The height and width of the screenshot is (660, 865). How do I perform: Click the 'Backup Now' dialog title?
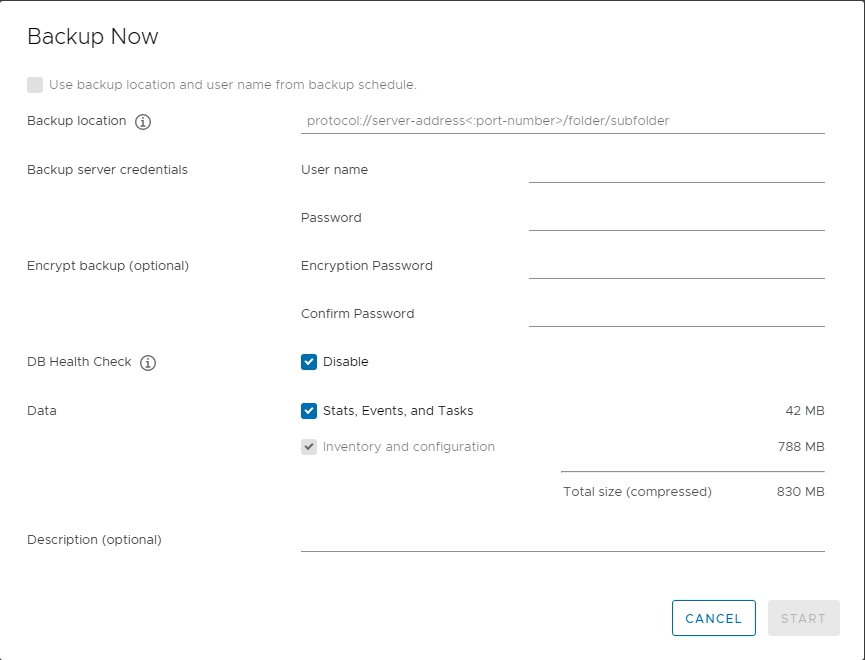click(x=93, y=36)
